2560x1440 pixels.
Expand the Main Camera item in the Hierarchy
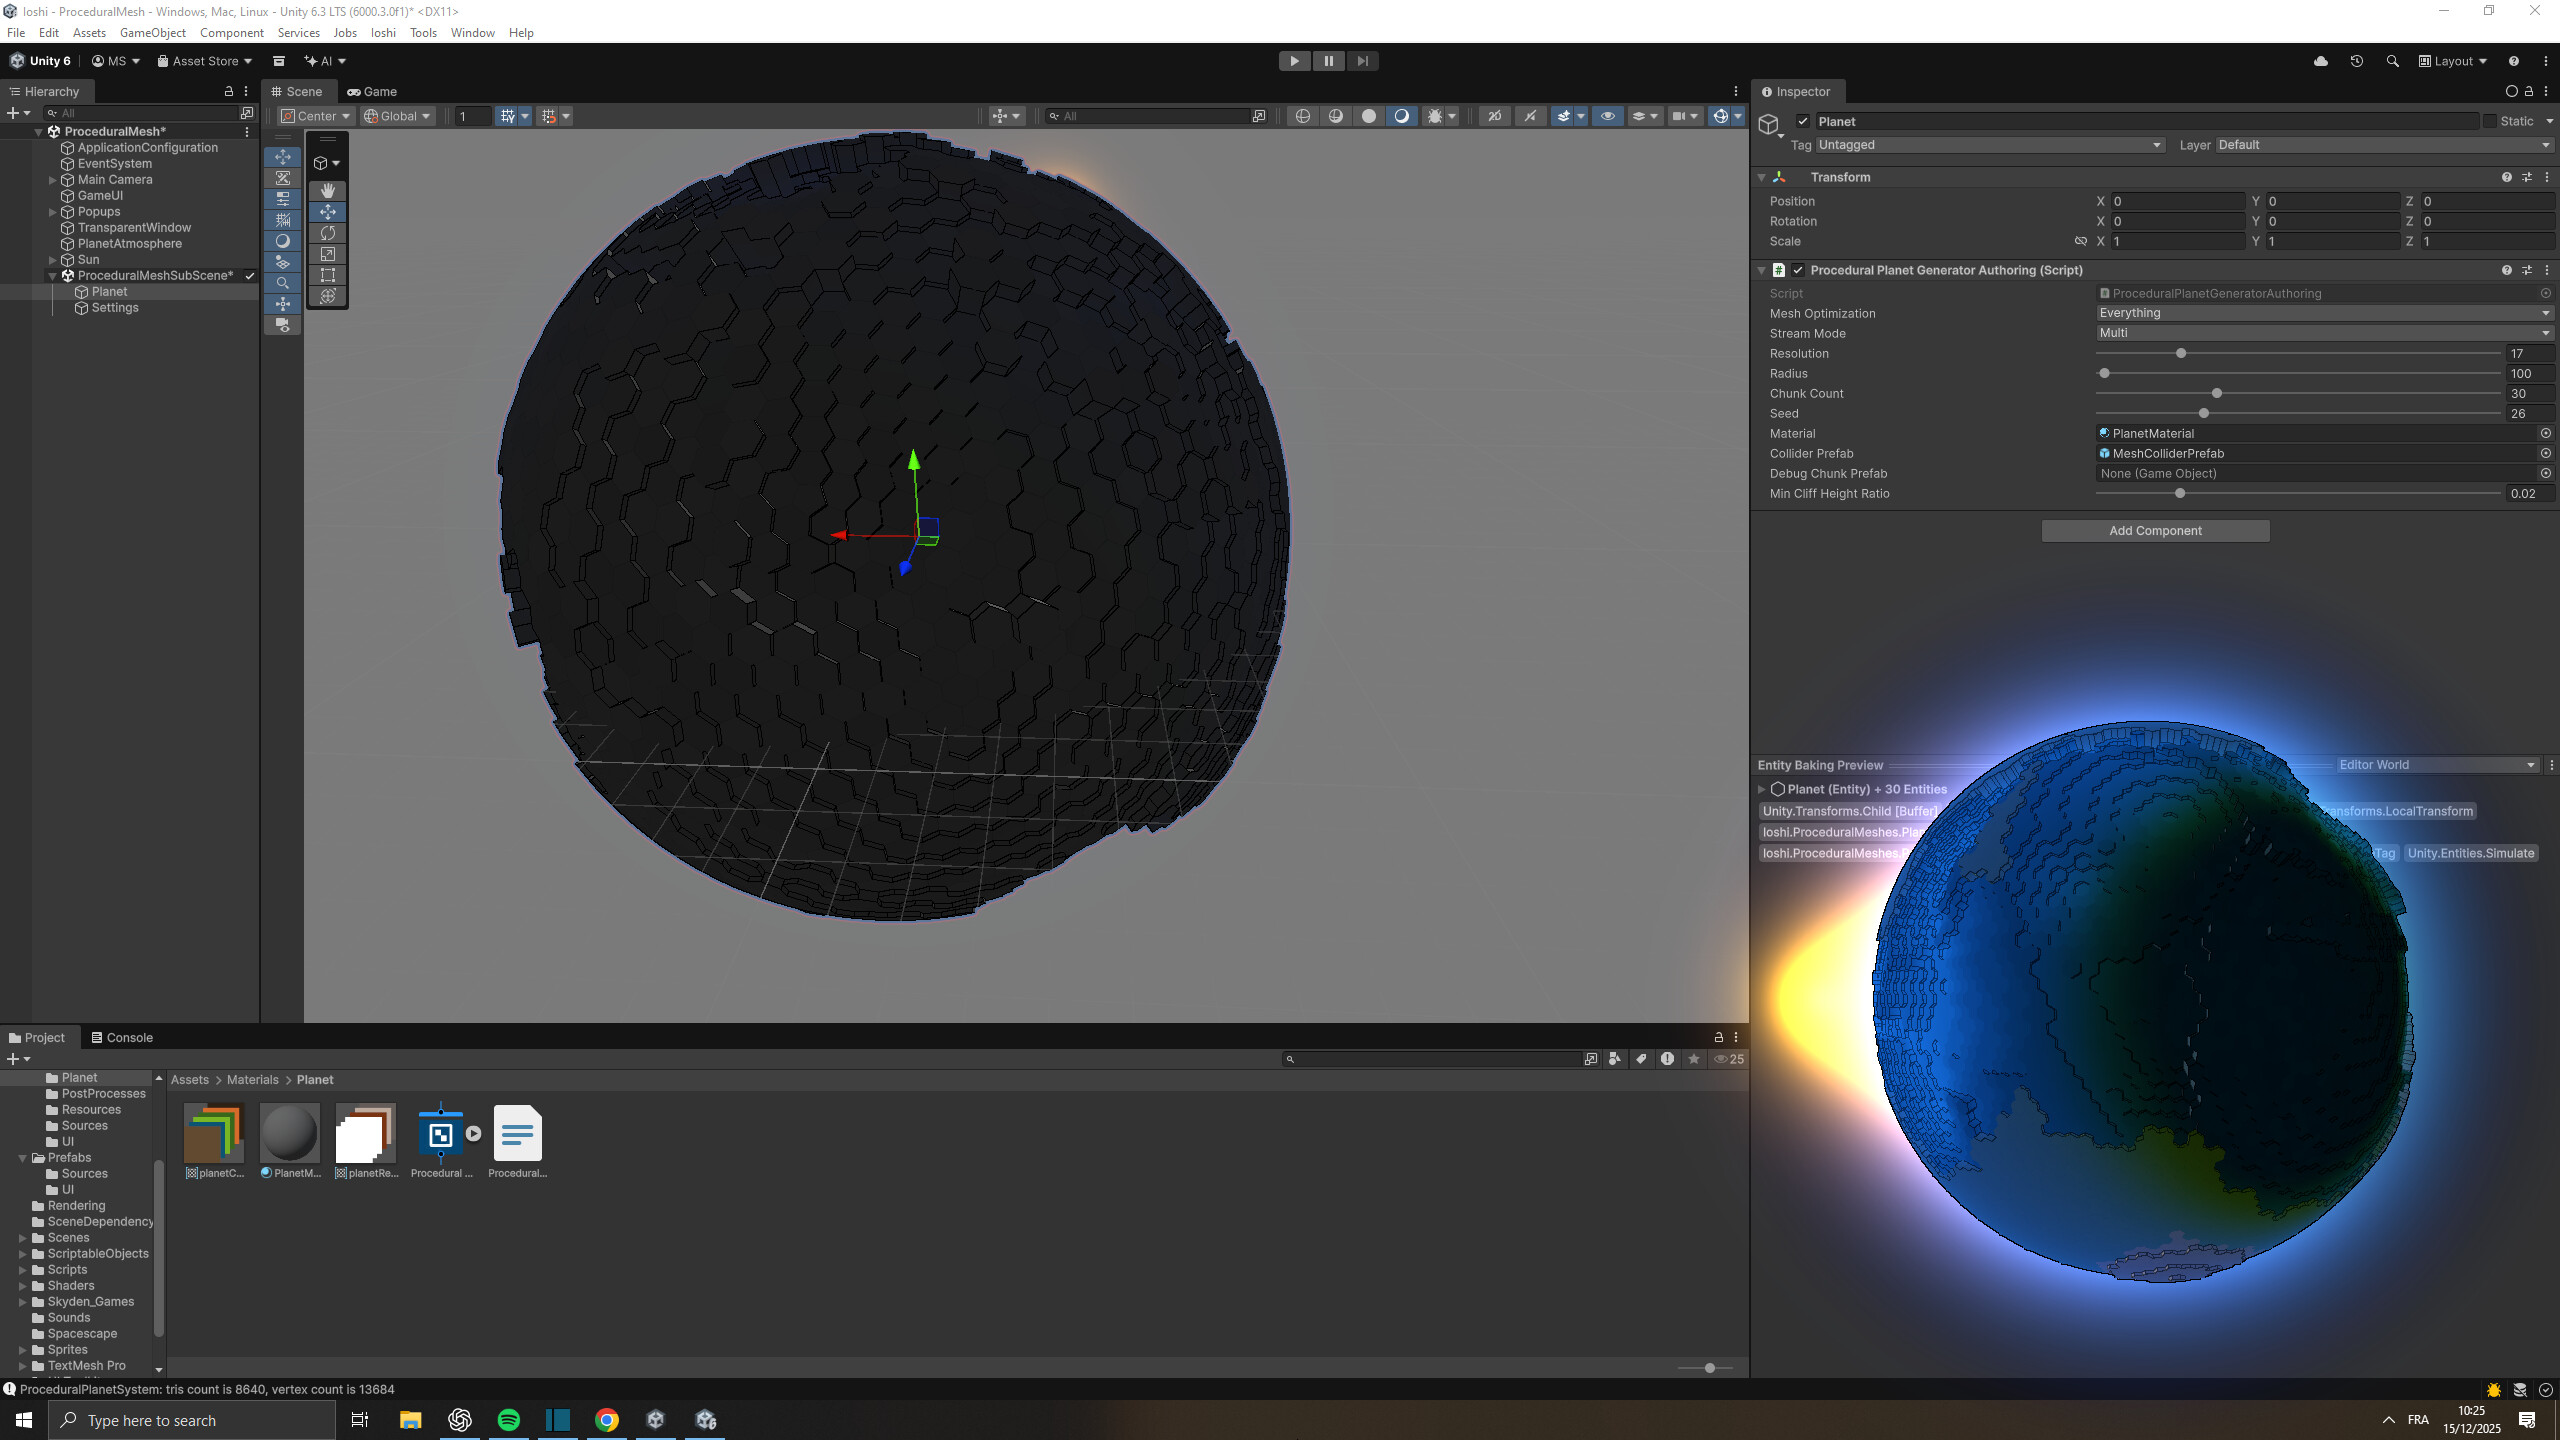[52, 179]
